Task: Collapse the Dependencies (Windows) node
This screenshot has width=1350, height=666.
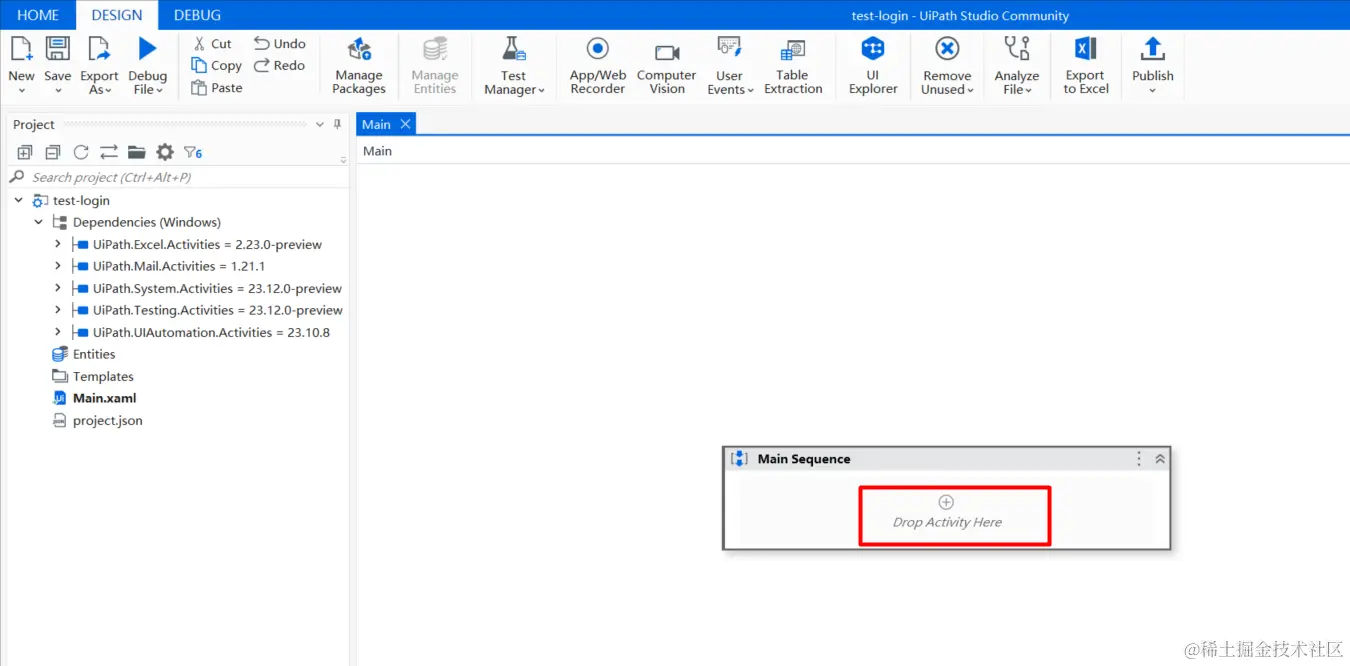Action: pyautogui.click(x=39, y=222)
